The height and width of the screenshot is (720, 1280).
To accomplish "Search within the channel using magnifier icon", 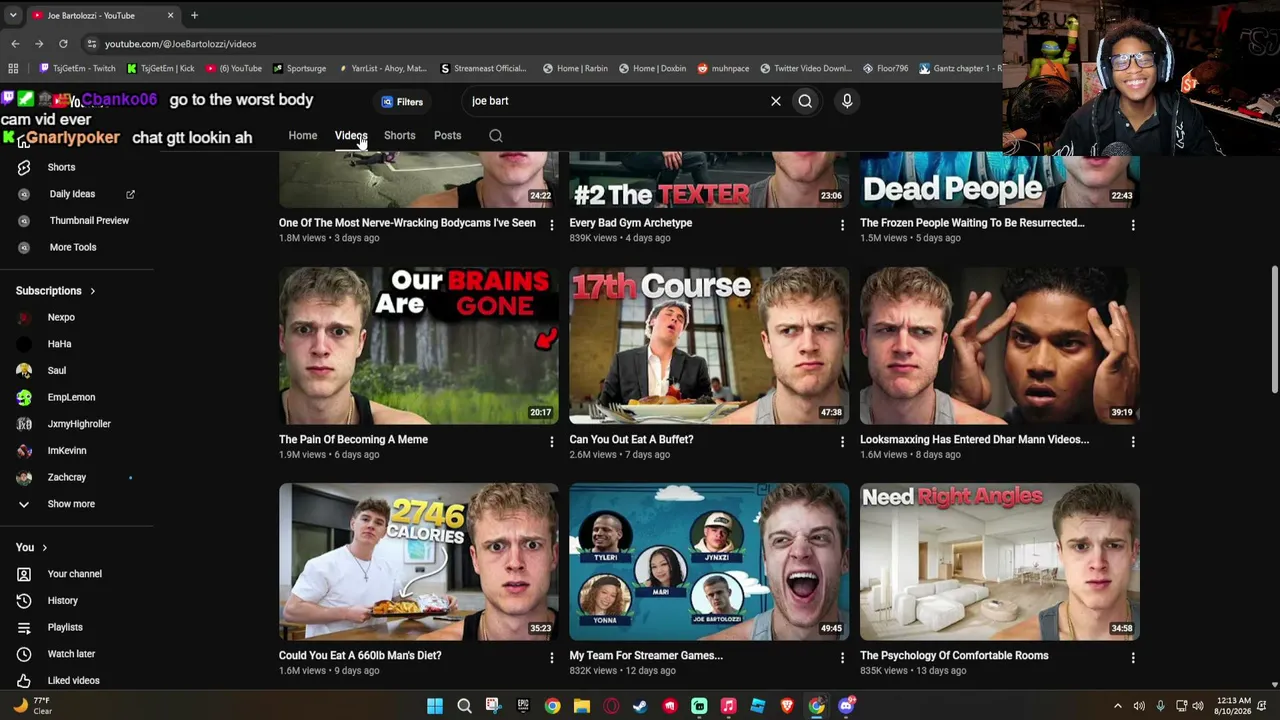I will point(496,136).
